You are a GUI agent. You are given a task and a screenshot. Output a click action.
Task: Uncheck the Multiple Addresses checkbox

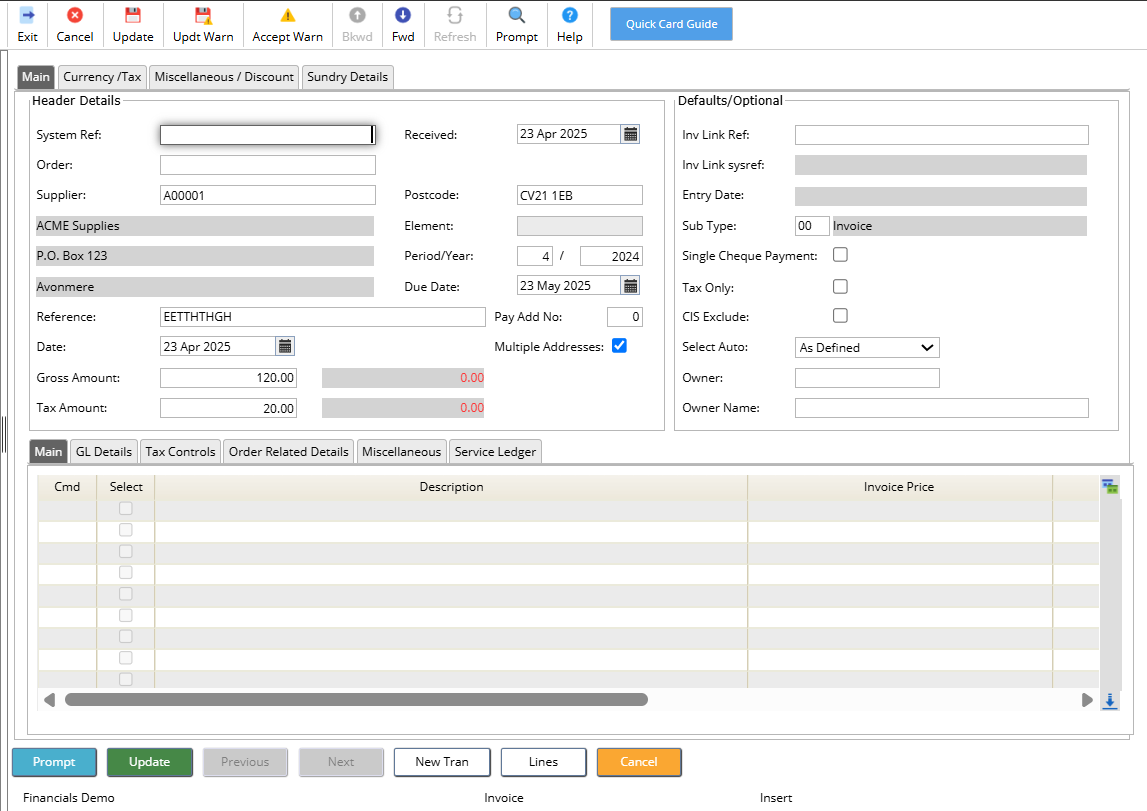(619, 346)
